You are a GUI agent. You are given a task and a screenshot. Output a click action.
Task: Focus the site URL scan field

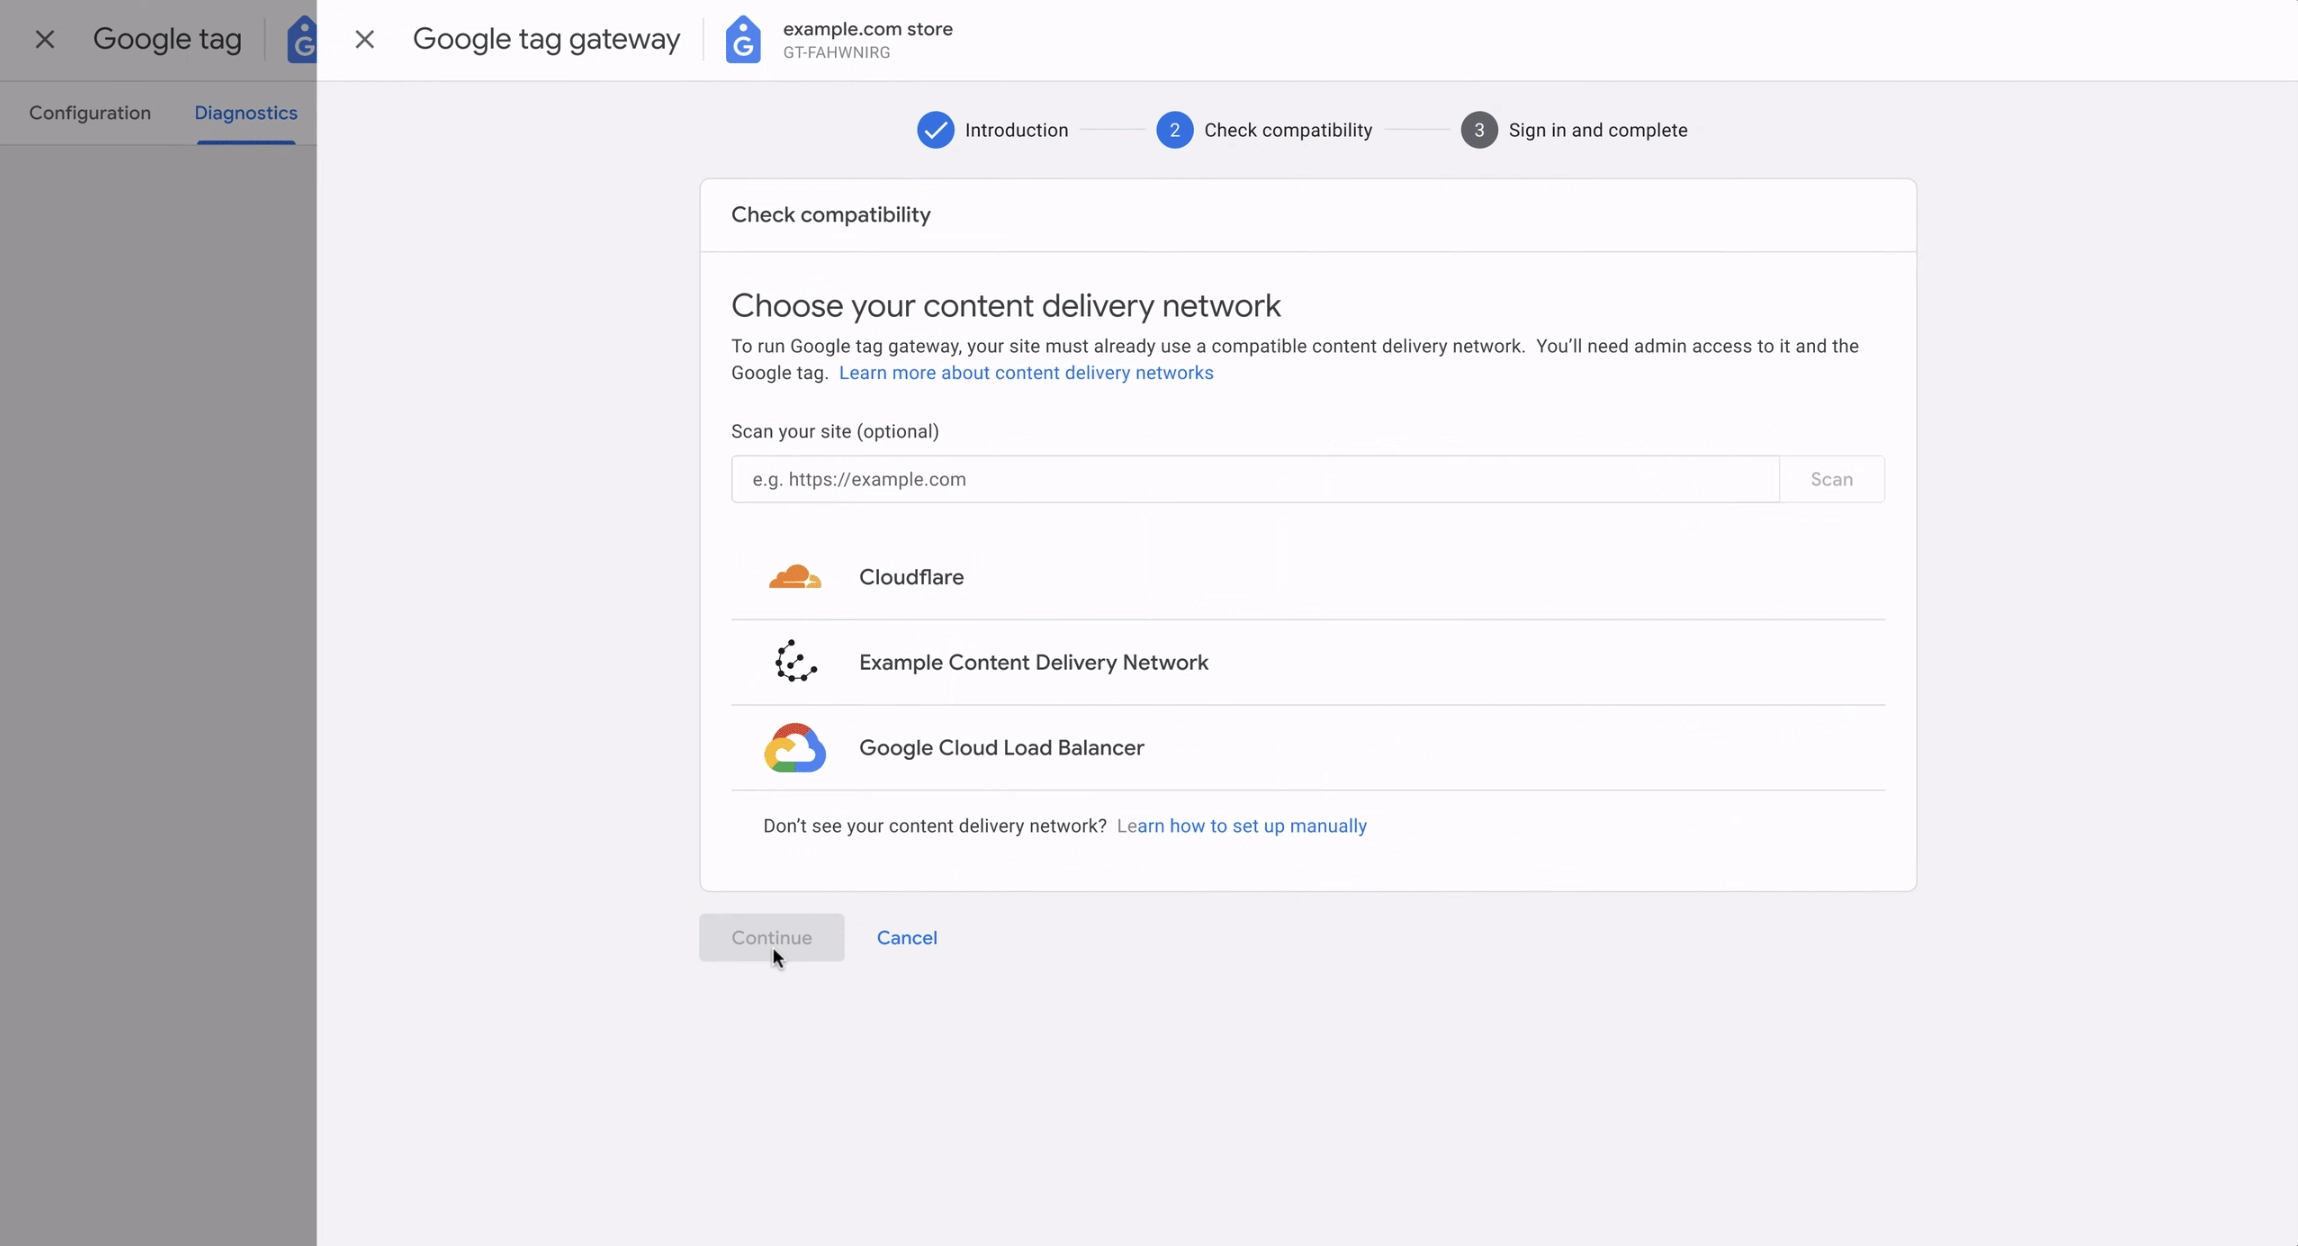(x=1255, y=479)
